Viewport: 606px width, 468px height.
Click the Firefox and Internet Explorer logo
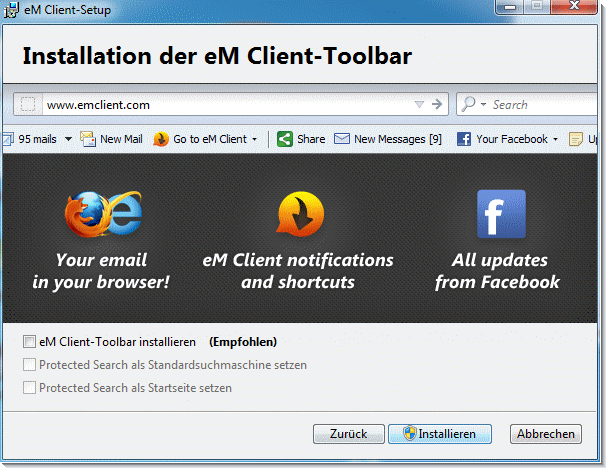coord(103,214)
